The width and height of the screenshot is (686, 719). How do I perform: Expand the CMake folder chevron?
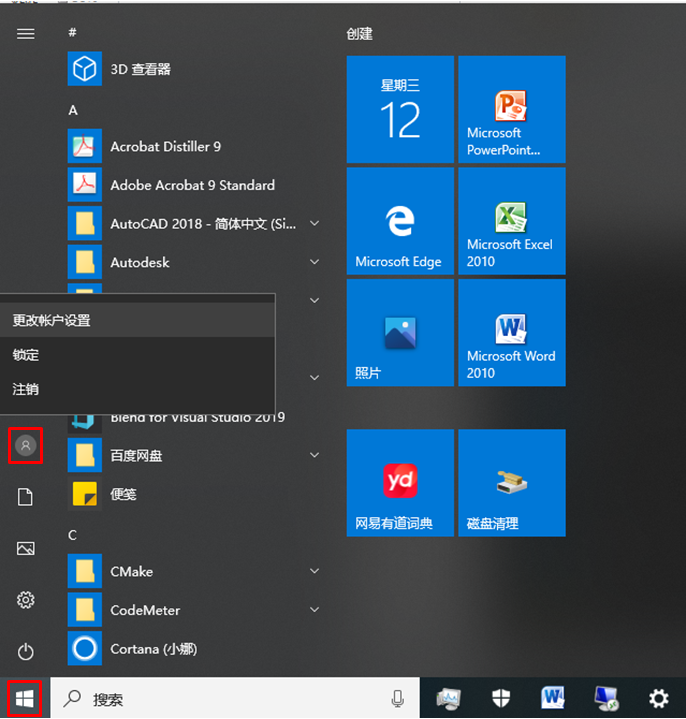pyautogui.click(x=315, y=571)
